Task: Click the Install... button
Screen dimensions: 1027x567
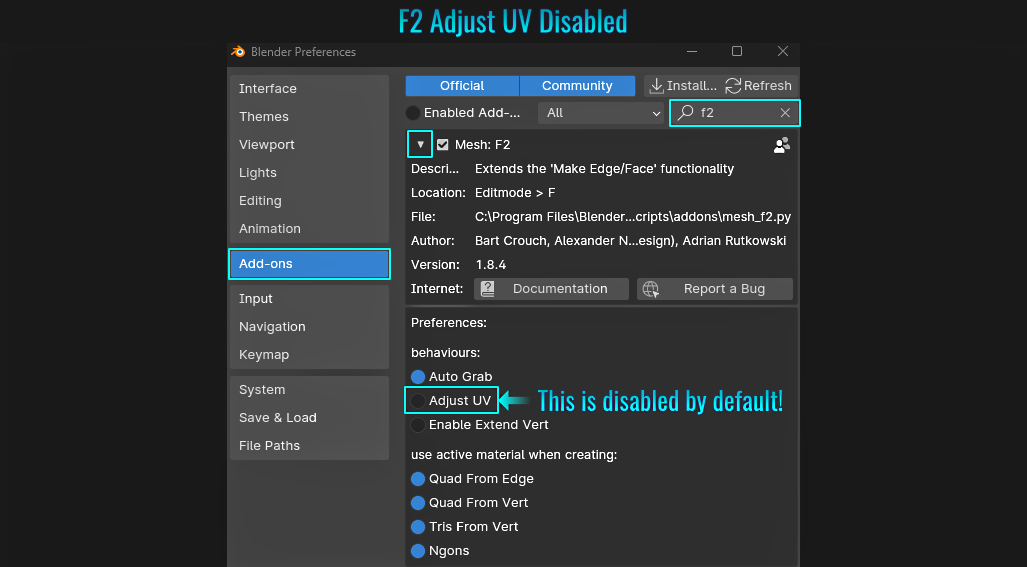Action: 682,86
